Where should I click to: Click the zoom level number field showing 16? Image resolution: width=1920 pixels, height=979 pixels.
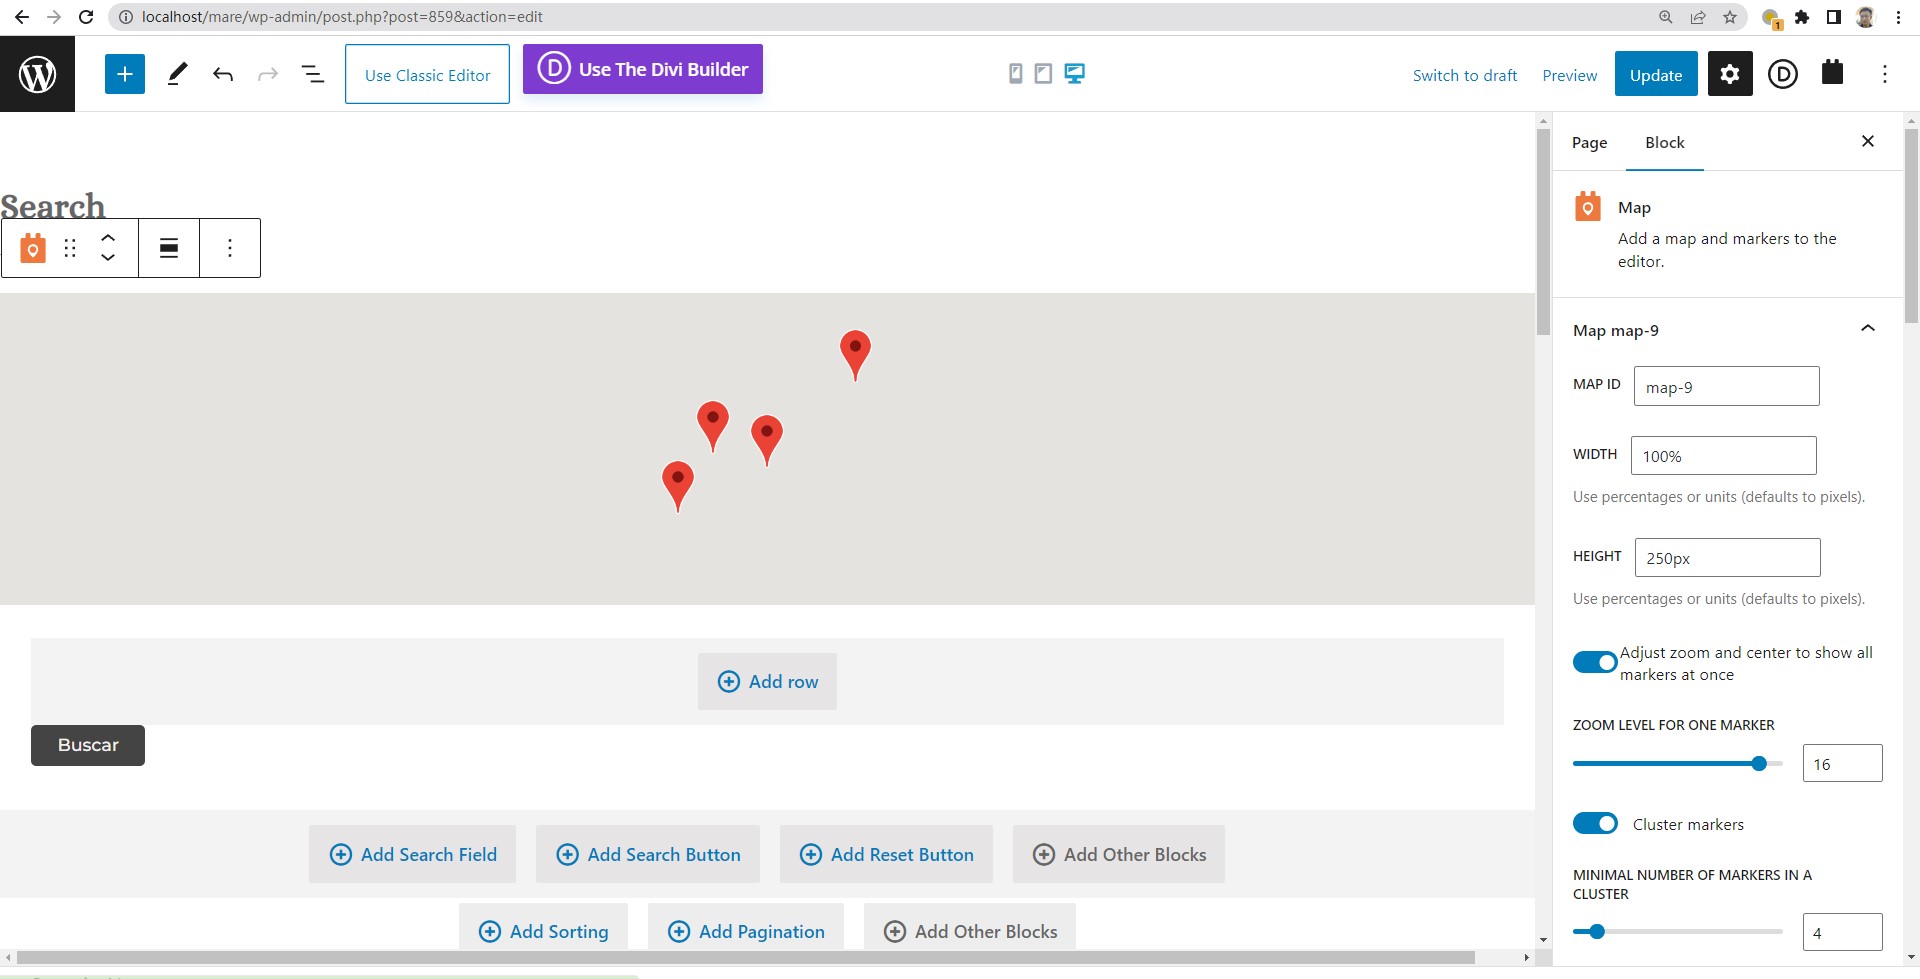point(1842,763)
